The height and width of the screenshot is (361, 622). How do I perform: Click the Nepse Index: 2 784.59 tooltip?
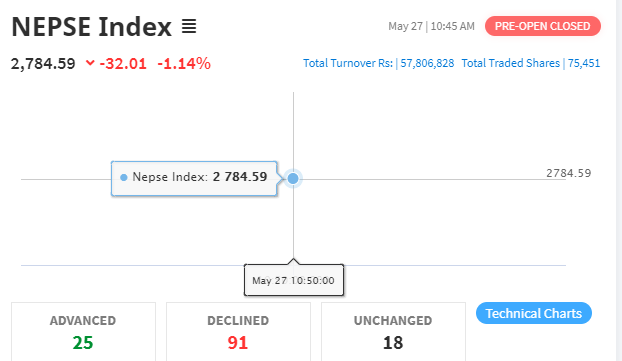[194, 178]
